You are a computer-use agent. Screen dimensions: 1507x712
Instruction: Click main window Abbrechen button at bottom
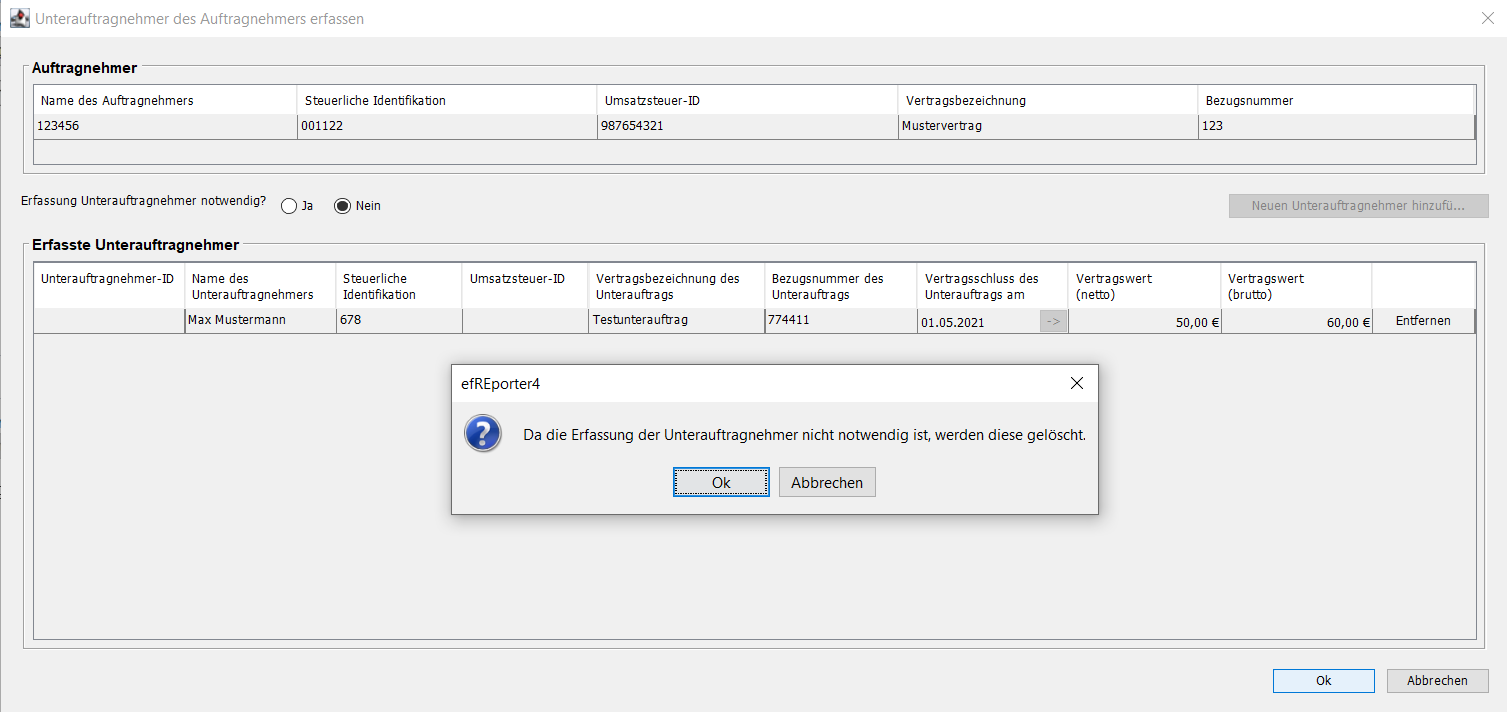1437,680
